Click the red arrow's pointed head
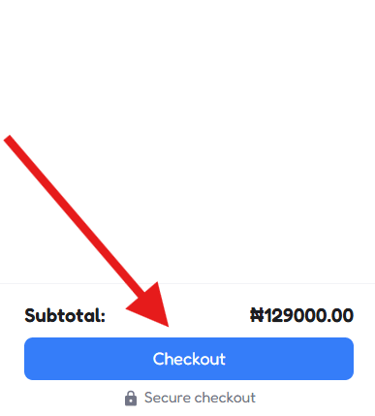The width and height of the screenshot is (375, 416). (x=150, y=307)
